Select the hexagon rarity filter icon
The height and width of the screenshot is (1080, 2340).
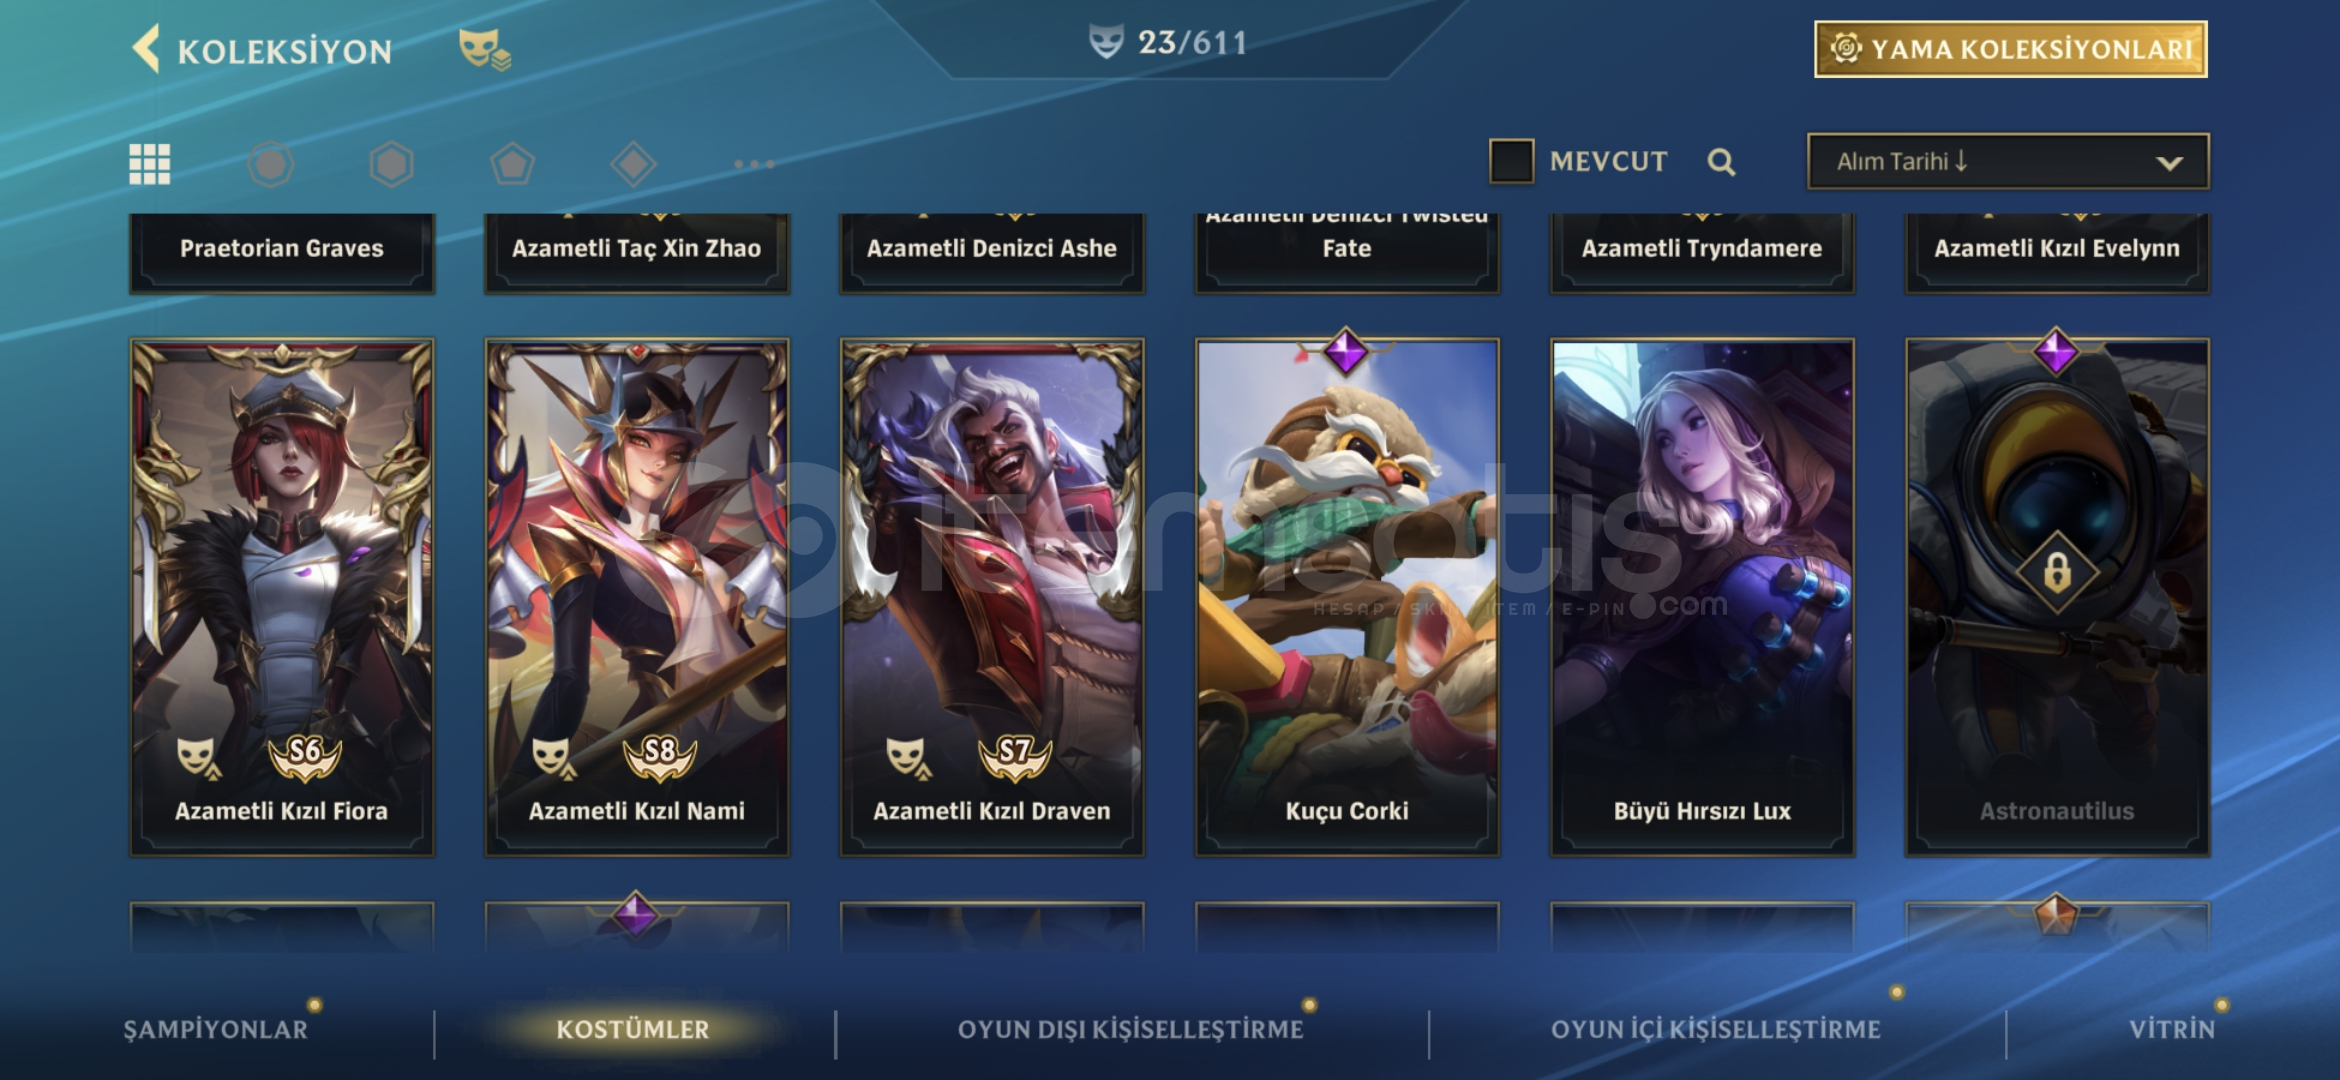tap(391, 164)
